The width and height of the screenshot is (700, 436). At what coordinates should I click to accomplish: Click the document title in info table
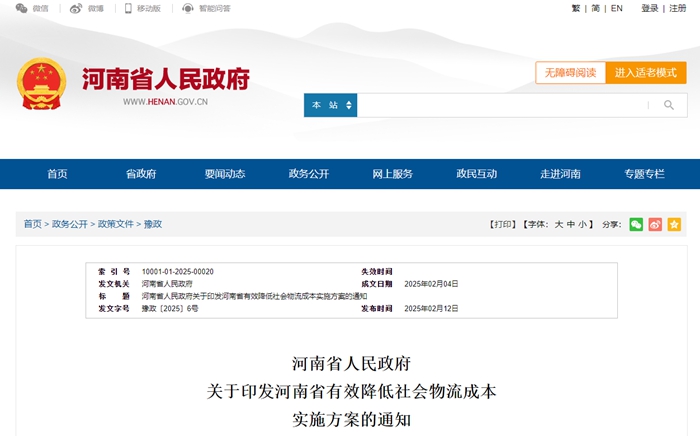(254, 296)
